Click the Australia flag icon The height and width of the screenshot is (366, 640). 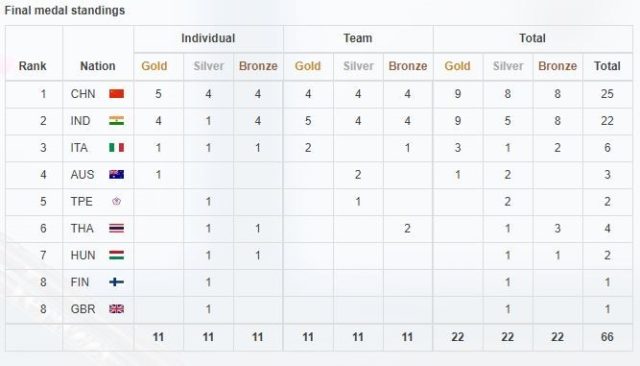coord(116,175)
